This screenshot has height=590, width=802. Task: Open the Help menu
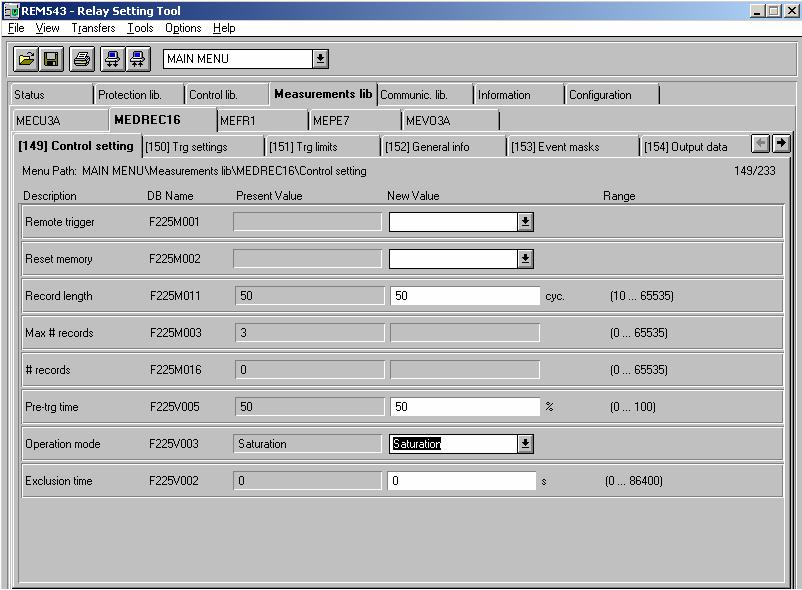point(224,28)
